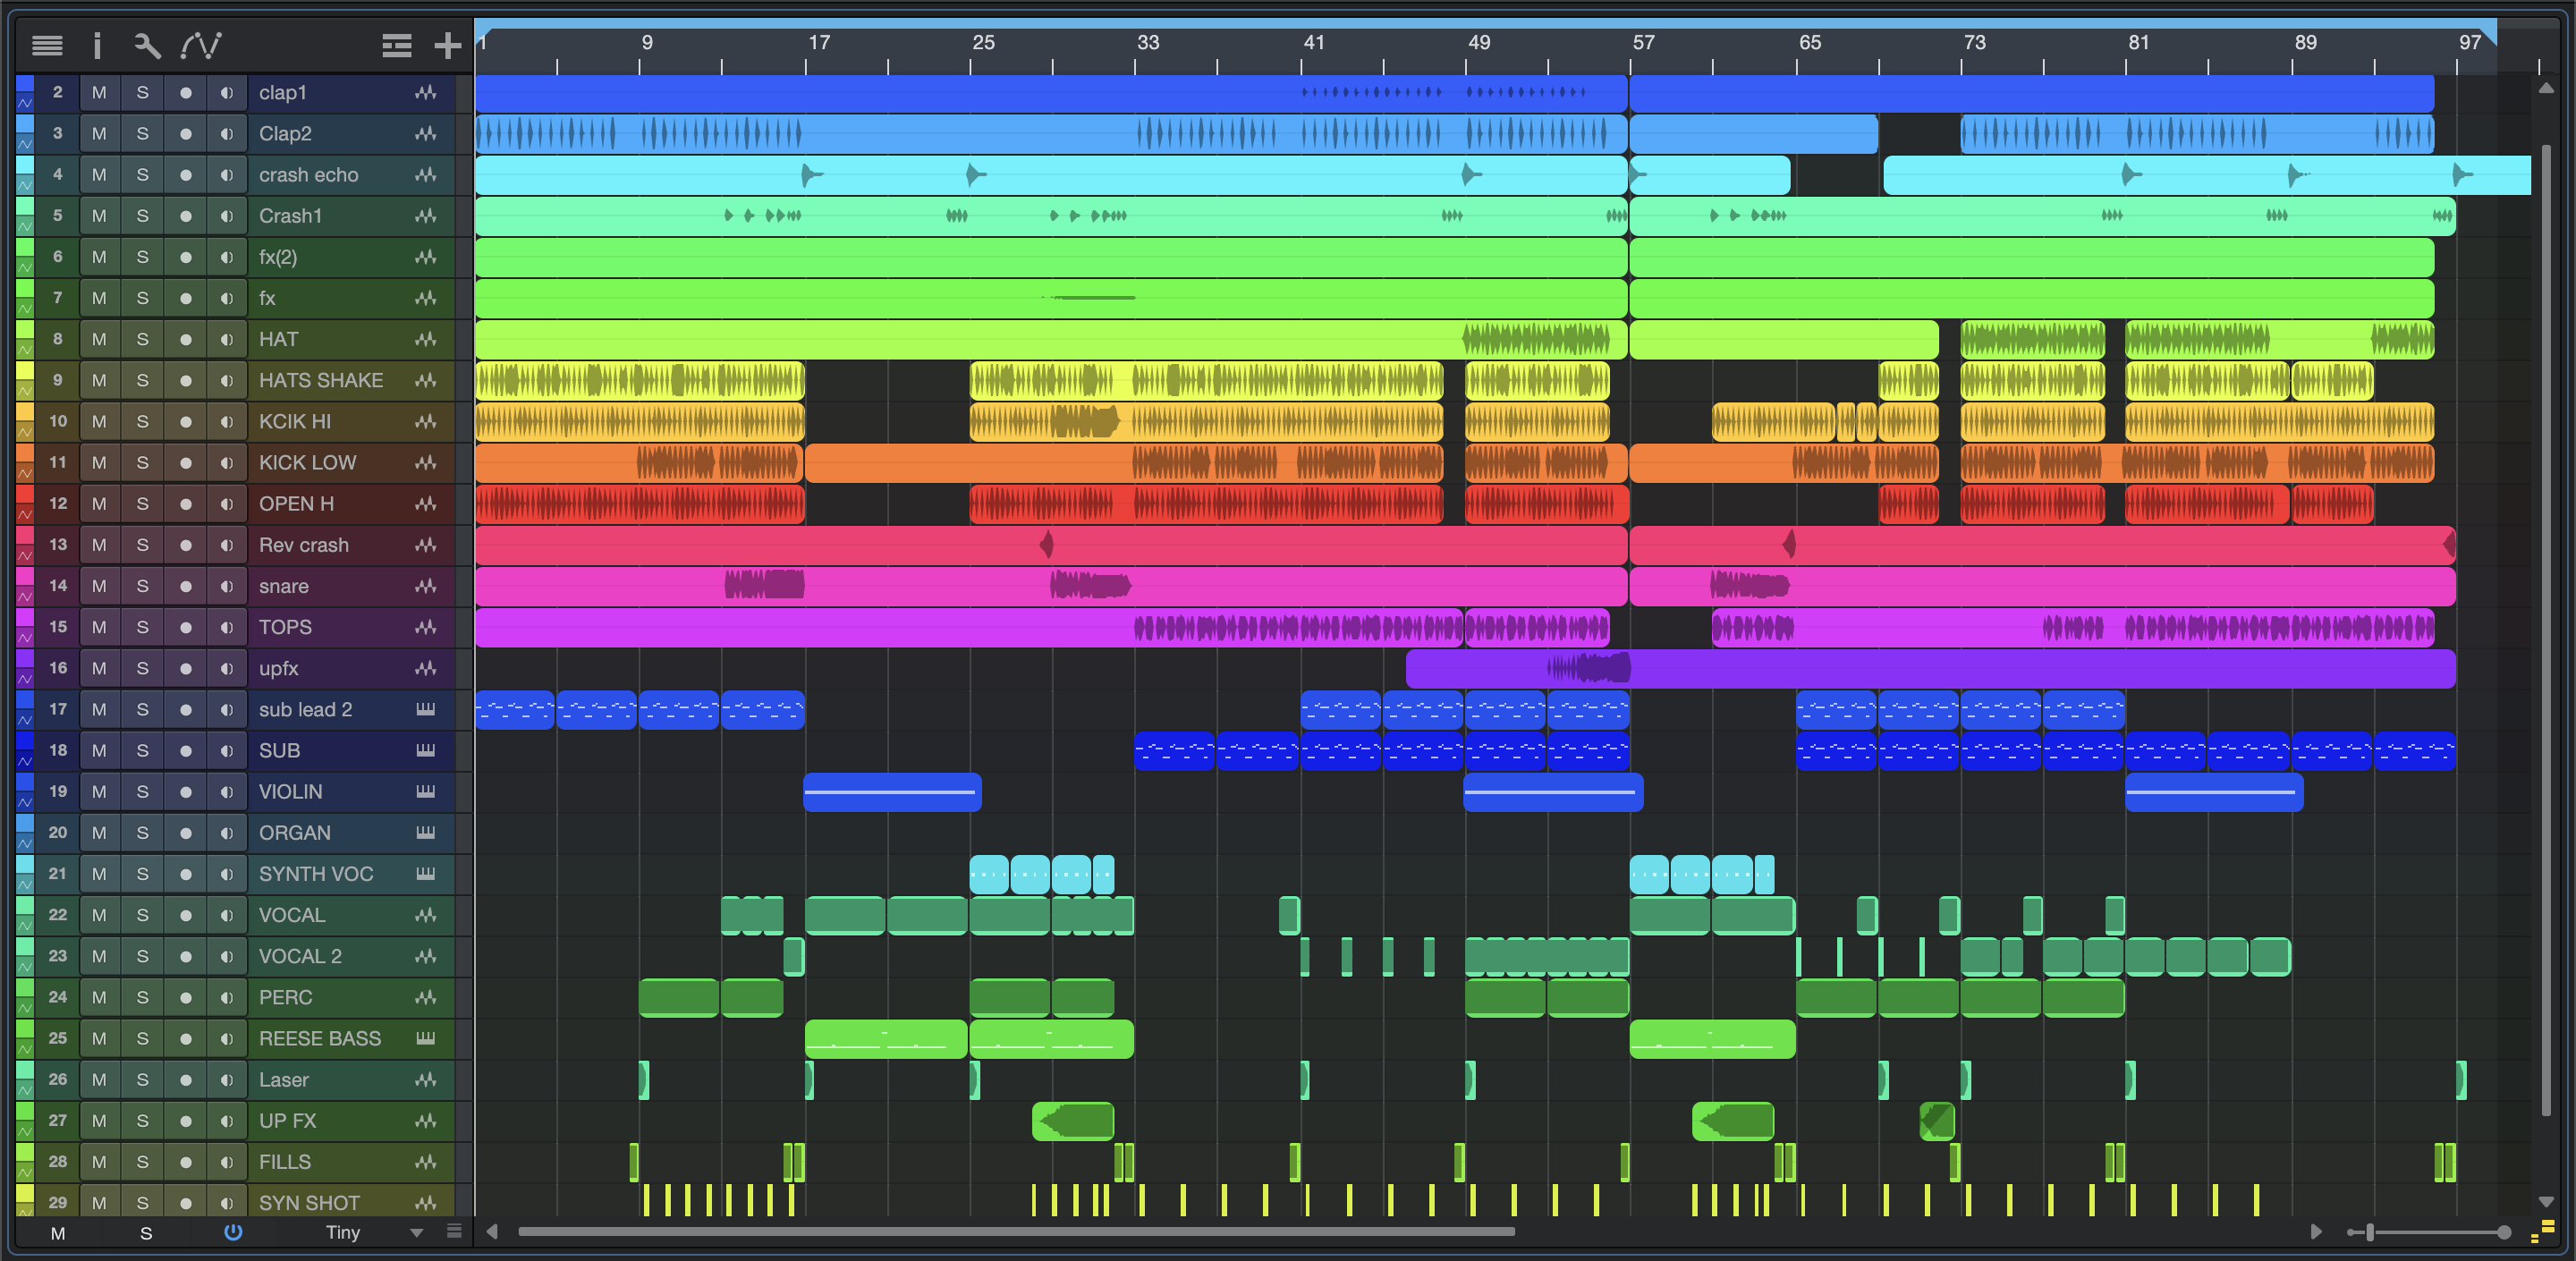Click the global Solo button at the bottom
Image resolution: width=2576 pixels, height=1261 pixels.
[x=146, y=1233]
